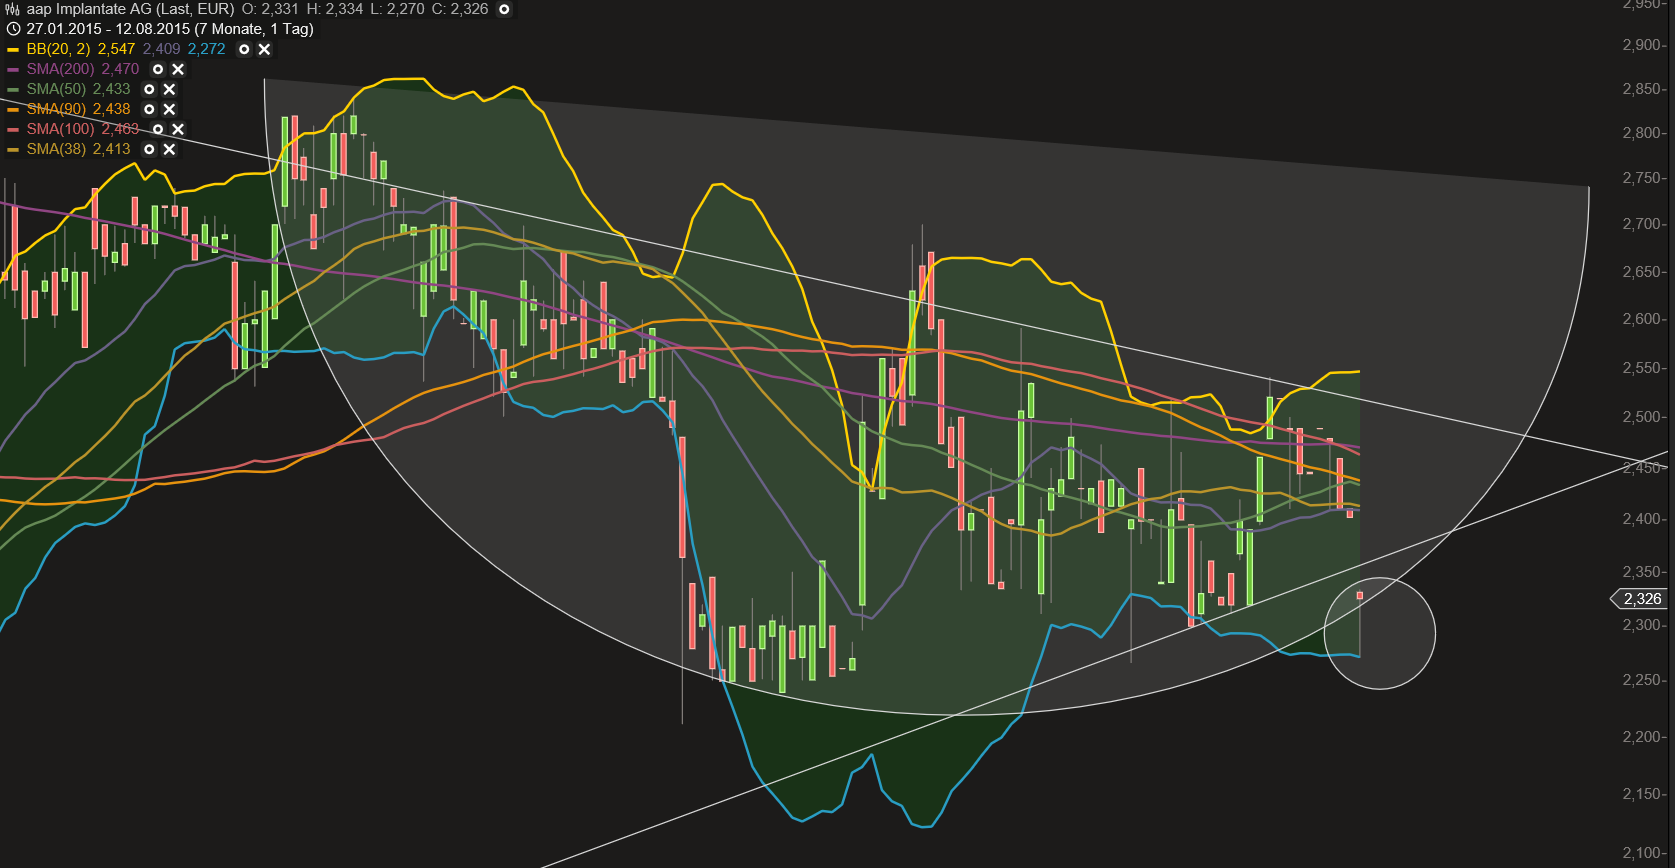Remove the SMA(90) indicator
The height and width of the screenshot is (868, 1675).
(x=169, y=109)
